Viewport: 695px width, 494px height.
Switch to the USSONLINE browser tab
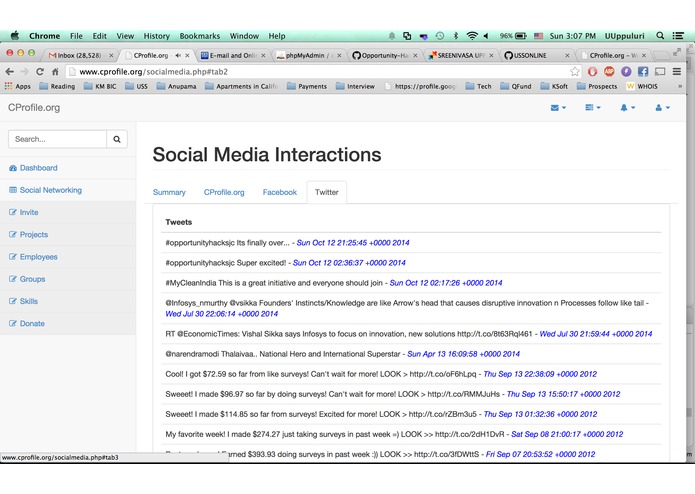point(536,55)
